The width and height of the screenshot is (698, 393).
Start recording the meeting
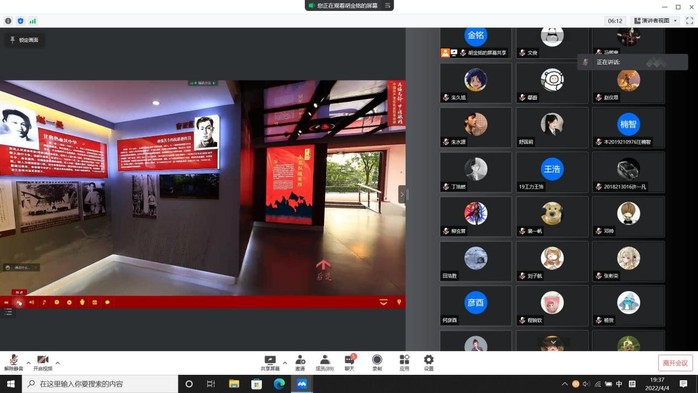point(377,363)
